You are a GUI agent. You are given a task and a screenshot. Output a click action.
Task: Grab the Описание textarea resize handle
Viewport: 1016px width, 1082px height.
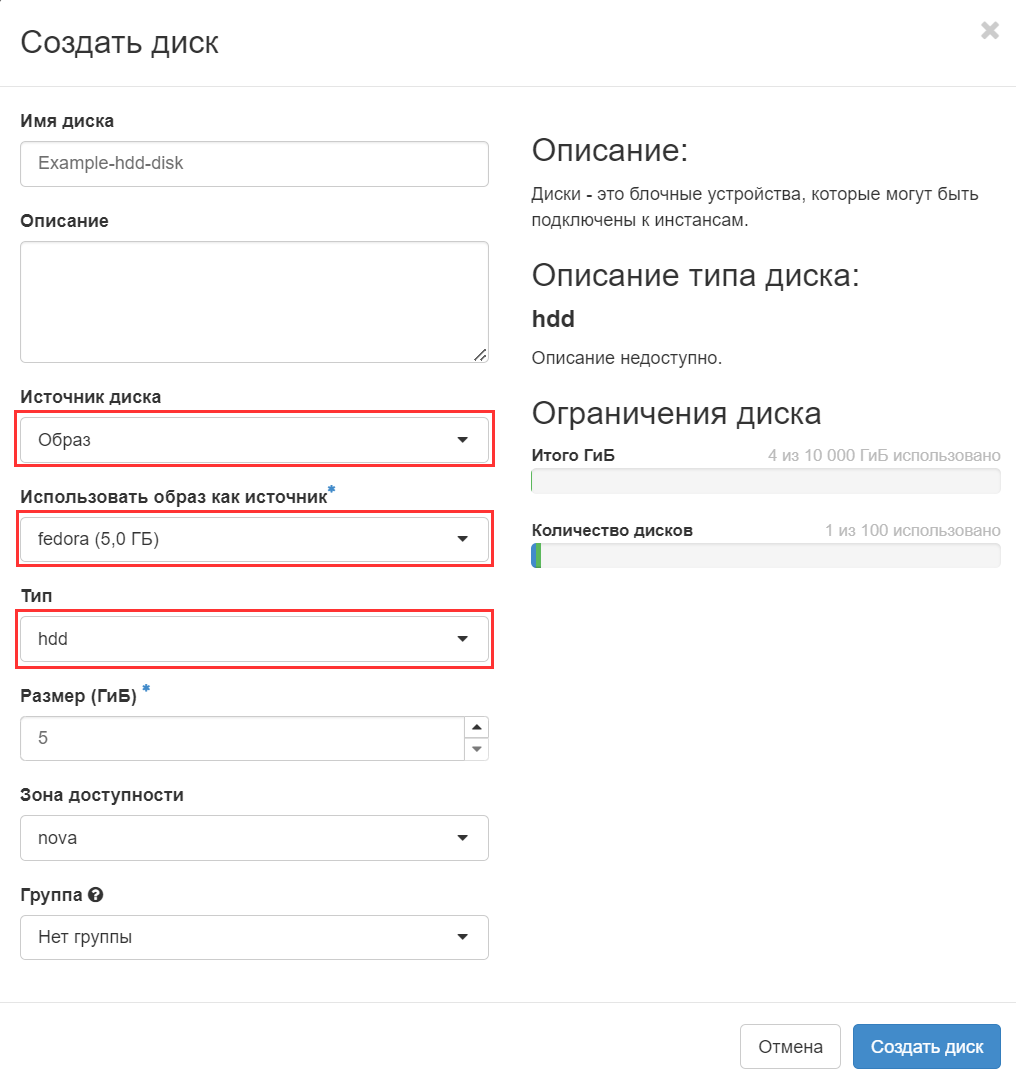(480, 354)
